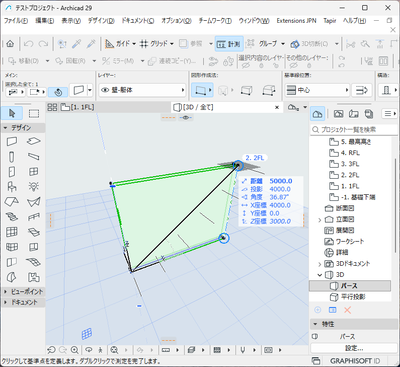Close the [3D / 全て] tab
400x367 pixels.
(x=277, y=107)
